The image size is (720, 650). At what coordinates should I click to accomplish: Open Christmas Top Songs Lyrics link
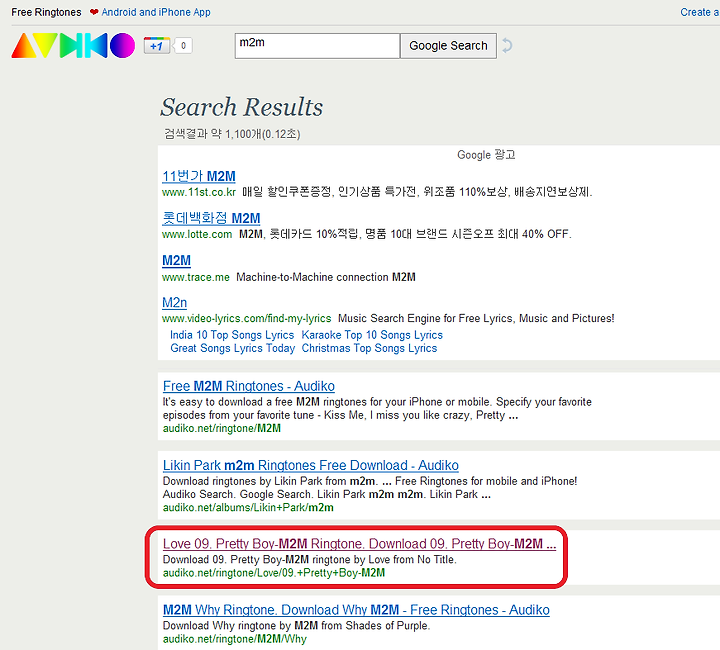[369, 348]
